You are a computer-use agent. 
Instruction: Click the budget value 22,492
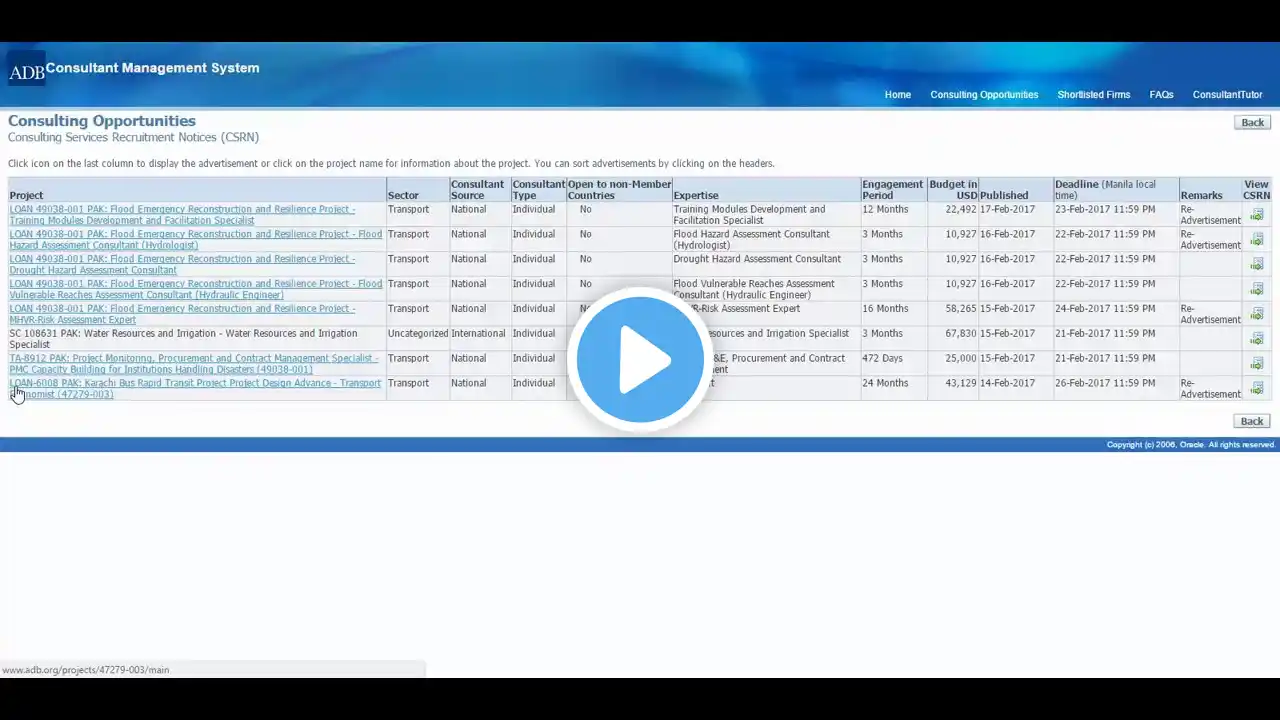click(960, 209)
